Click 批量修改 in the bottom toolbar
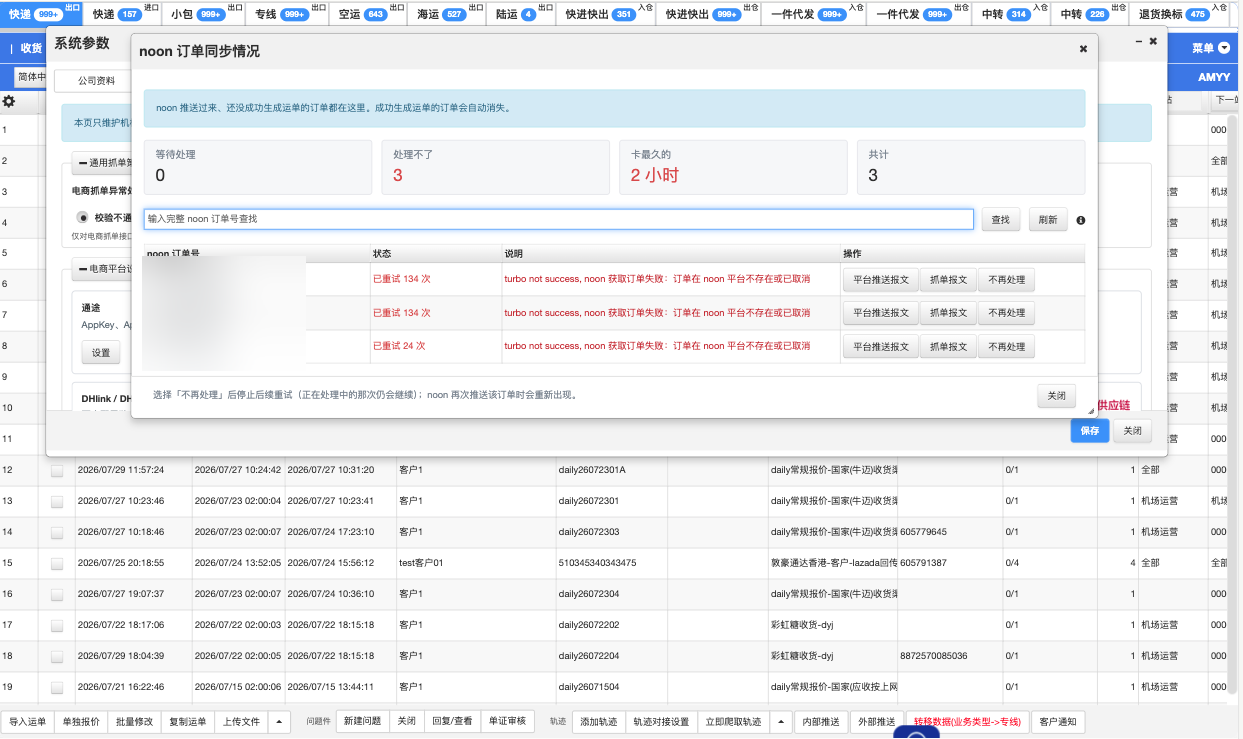Image resolution: width=1243 pixels, height=739 pixels. coord(134,722)
